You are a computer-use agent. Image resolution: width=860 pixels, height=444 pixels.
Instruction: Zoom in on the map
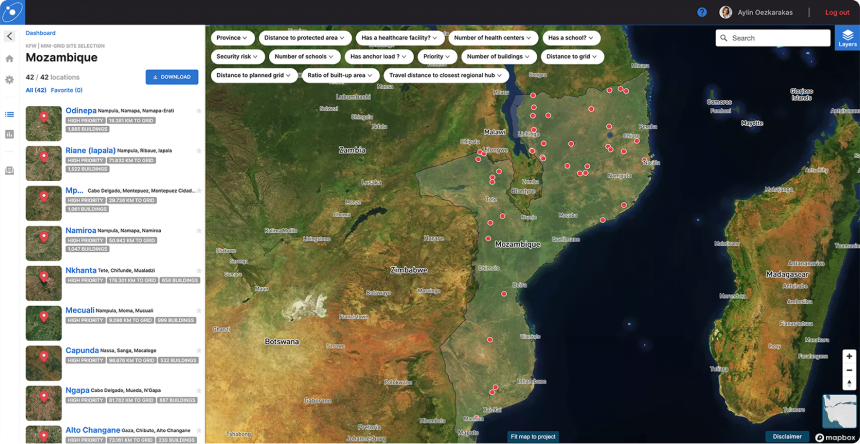click(x=849, y=356)
